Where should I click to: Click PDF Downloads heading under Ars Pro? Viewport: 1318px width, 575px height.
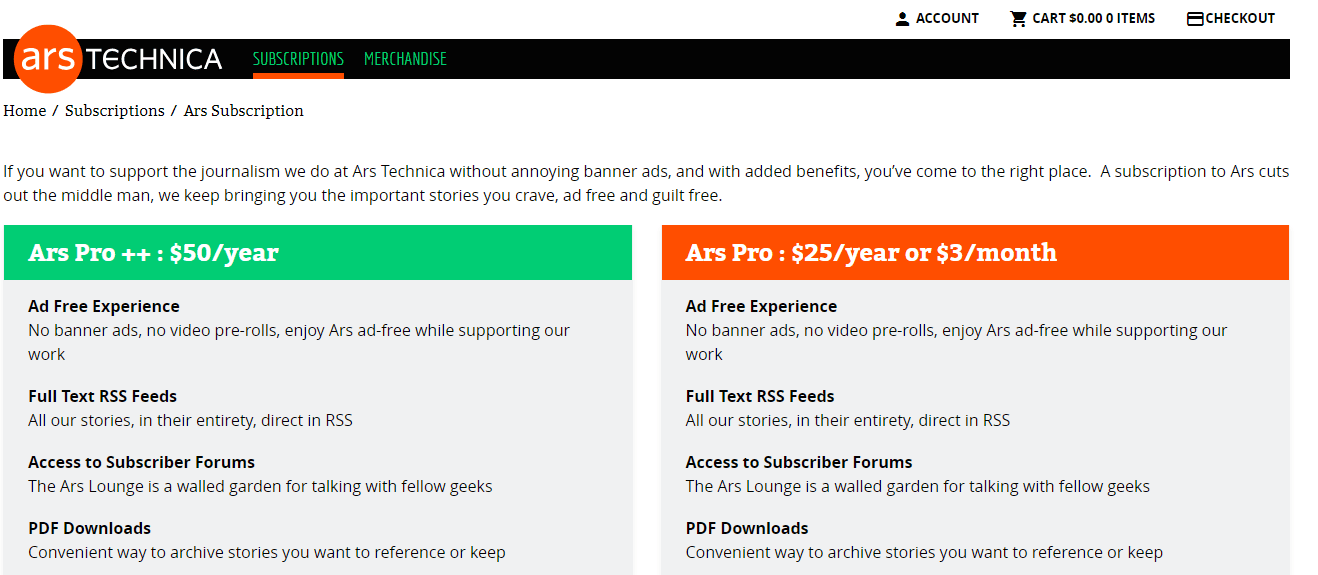747,528
